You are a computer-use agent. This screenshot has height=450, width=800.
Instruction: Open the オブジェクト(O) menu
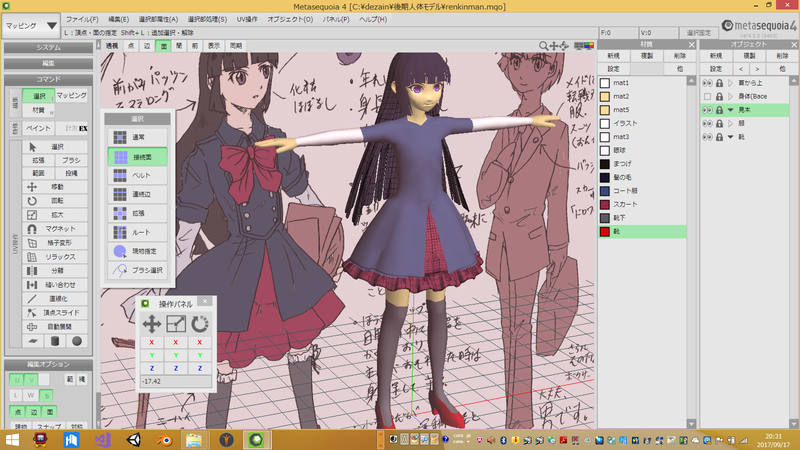pos(290,19)
